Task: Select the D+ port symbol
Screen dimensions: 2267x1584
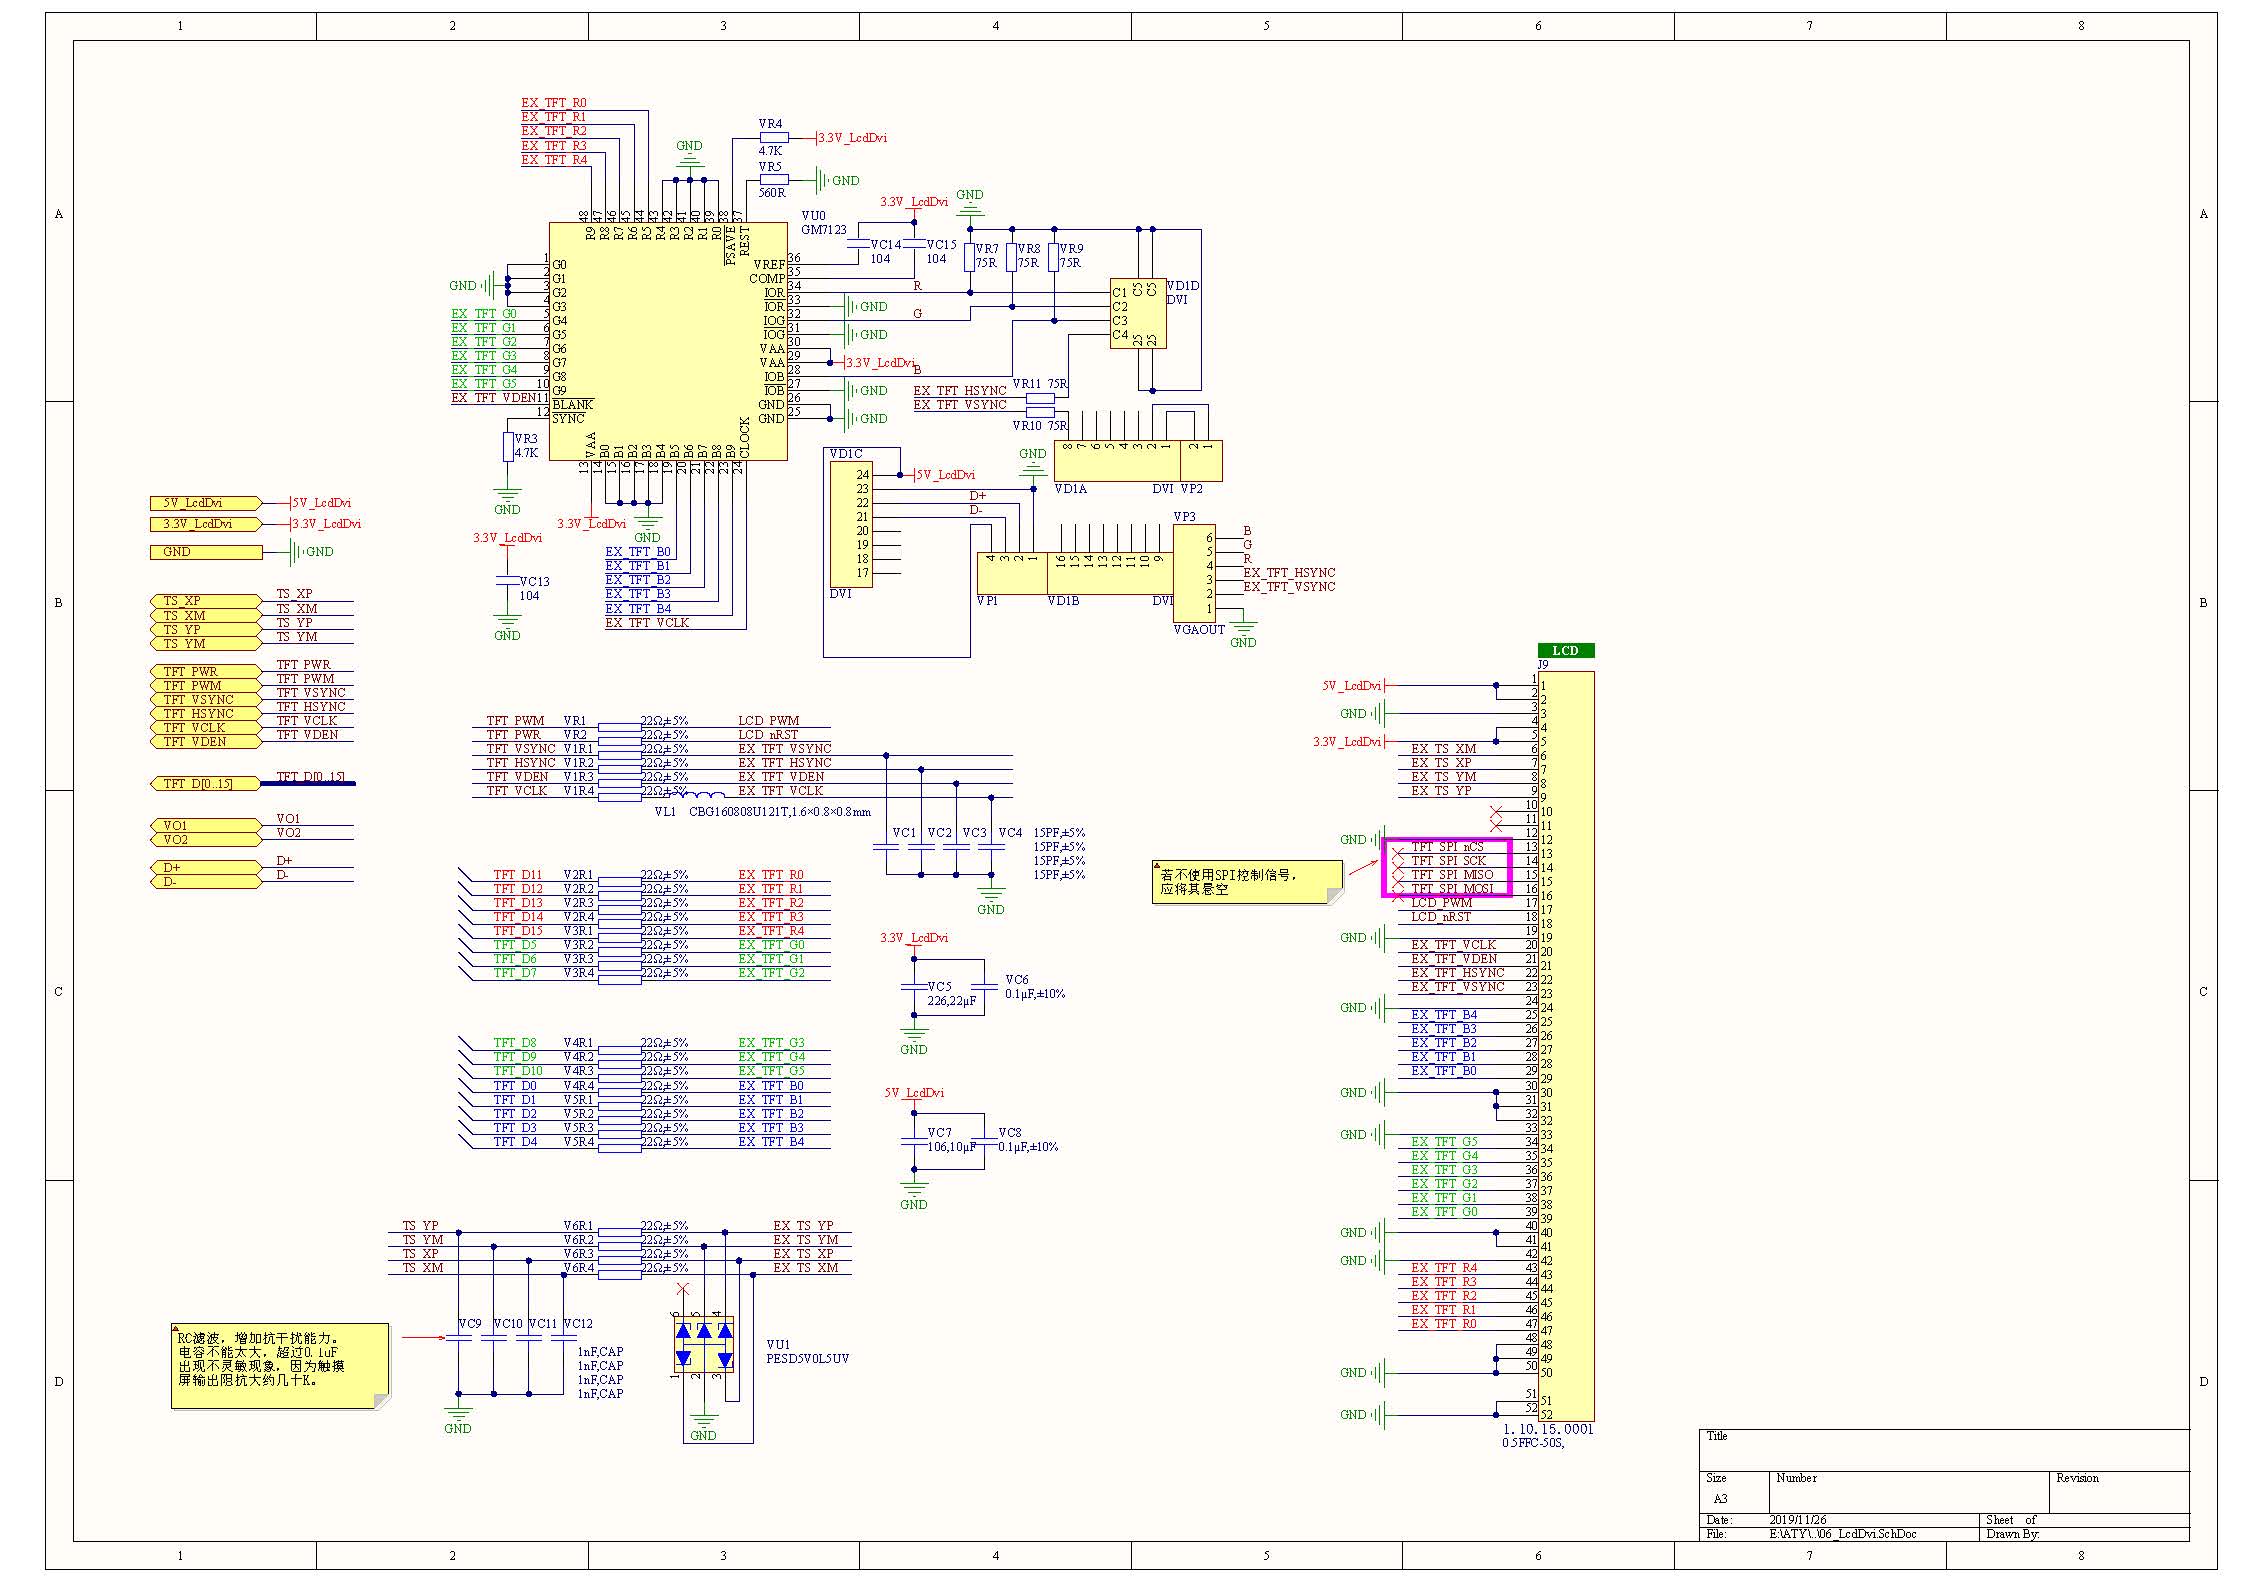Action: (x=206, y=867)
